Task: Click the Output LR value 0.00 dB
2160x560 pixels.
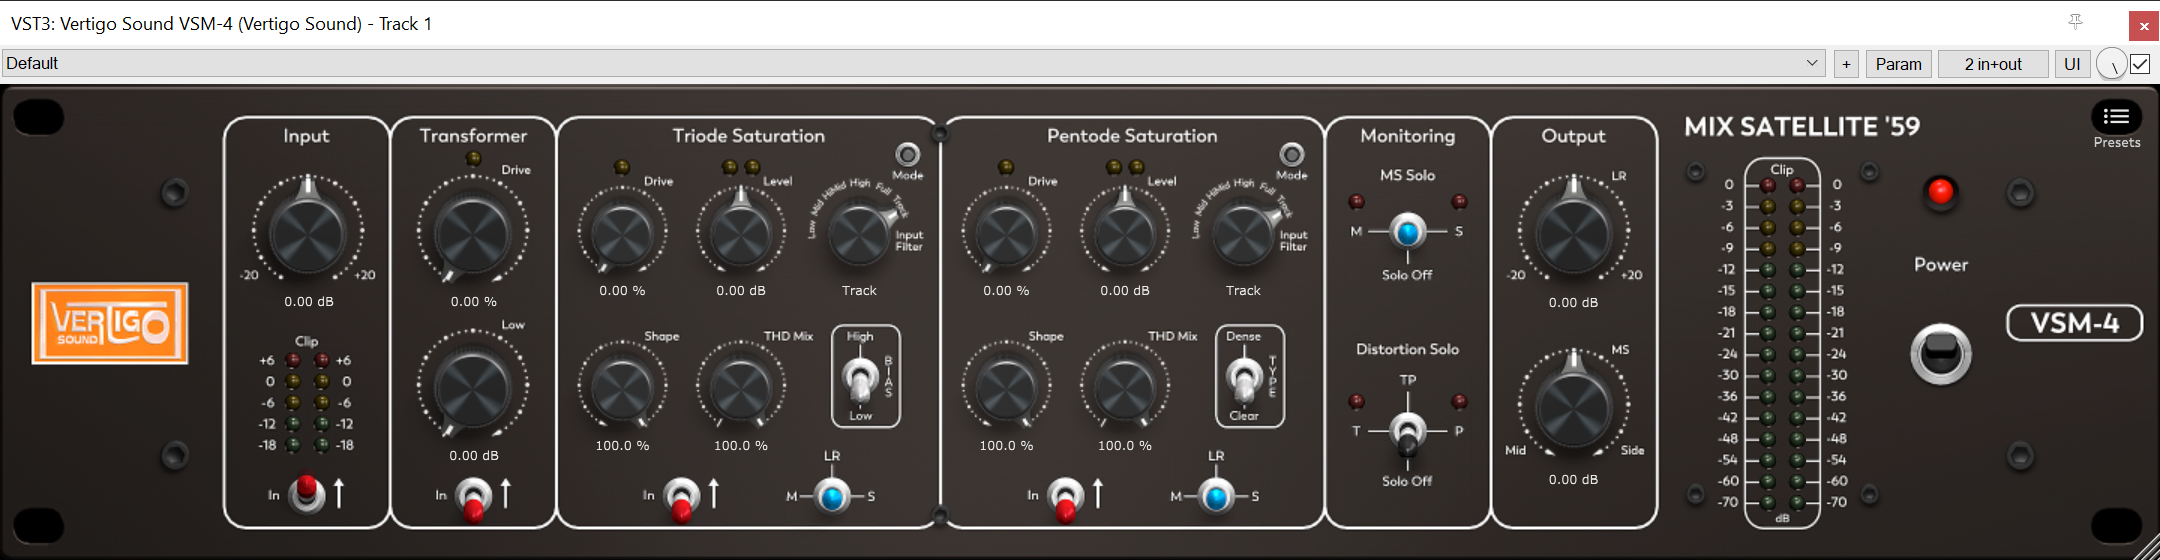Action: (x=1573, y=302)
